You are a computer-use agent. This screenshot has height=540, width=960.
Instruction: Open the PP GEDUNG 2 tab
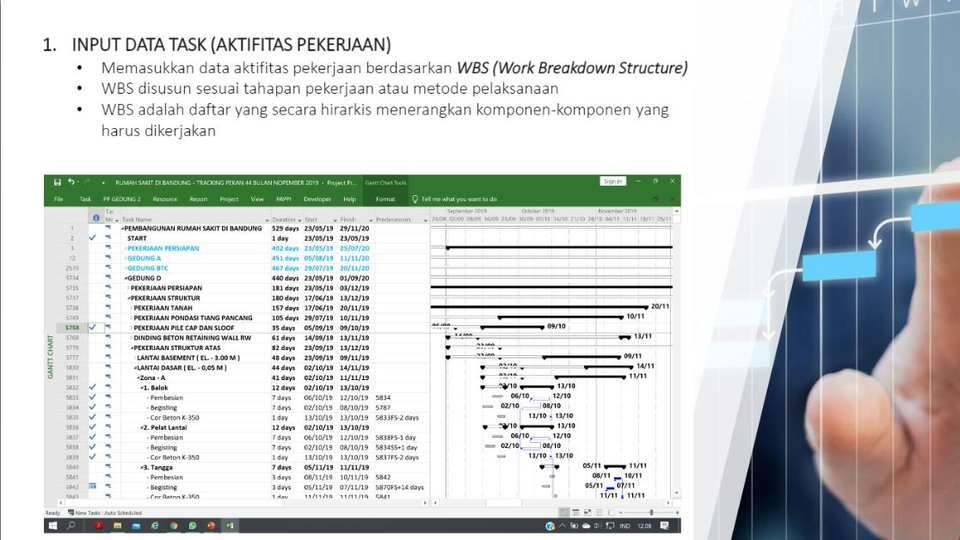pos(122,199)
